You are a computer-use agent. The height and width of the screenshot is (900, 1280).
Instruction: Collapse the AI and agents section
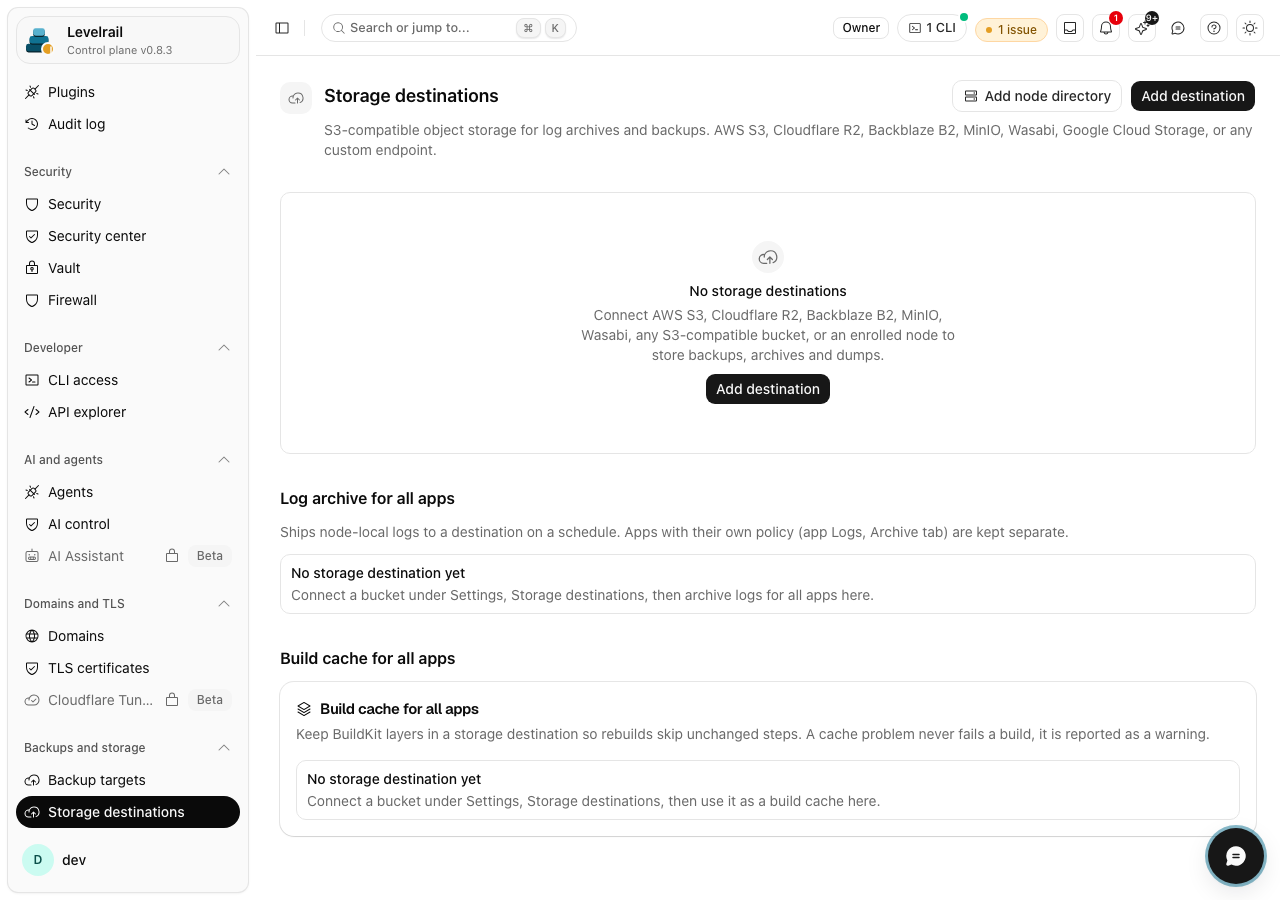tap(224, 460)
